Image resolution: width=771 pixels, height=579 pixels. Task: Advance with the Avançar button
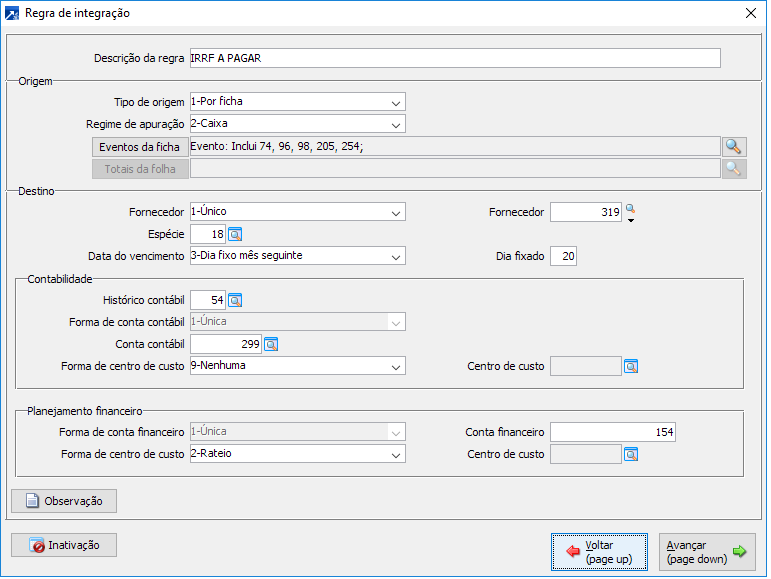707,552
